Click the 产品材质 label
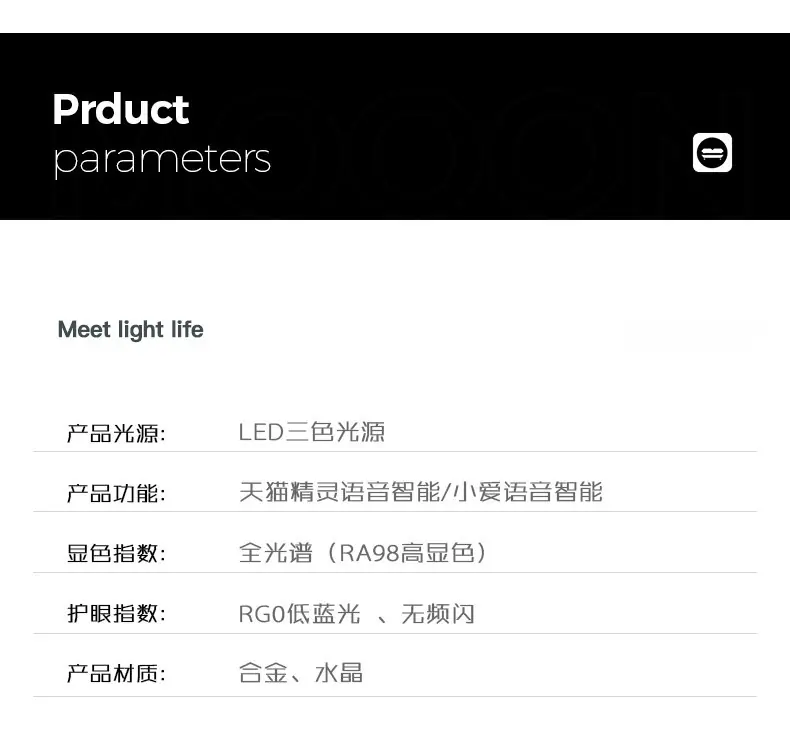Viewport: 790px width, 732px height. [x=116, y=674]
